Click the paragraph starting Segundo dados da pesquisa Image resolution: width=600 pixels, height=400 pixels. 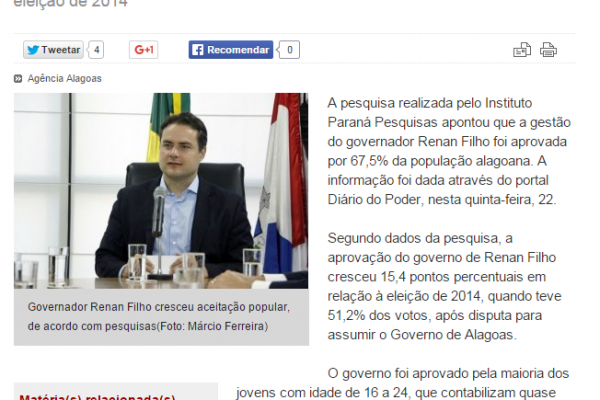point(444,286)
